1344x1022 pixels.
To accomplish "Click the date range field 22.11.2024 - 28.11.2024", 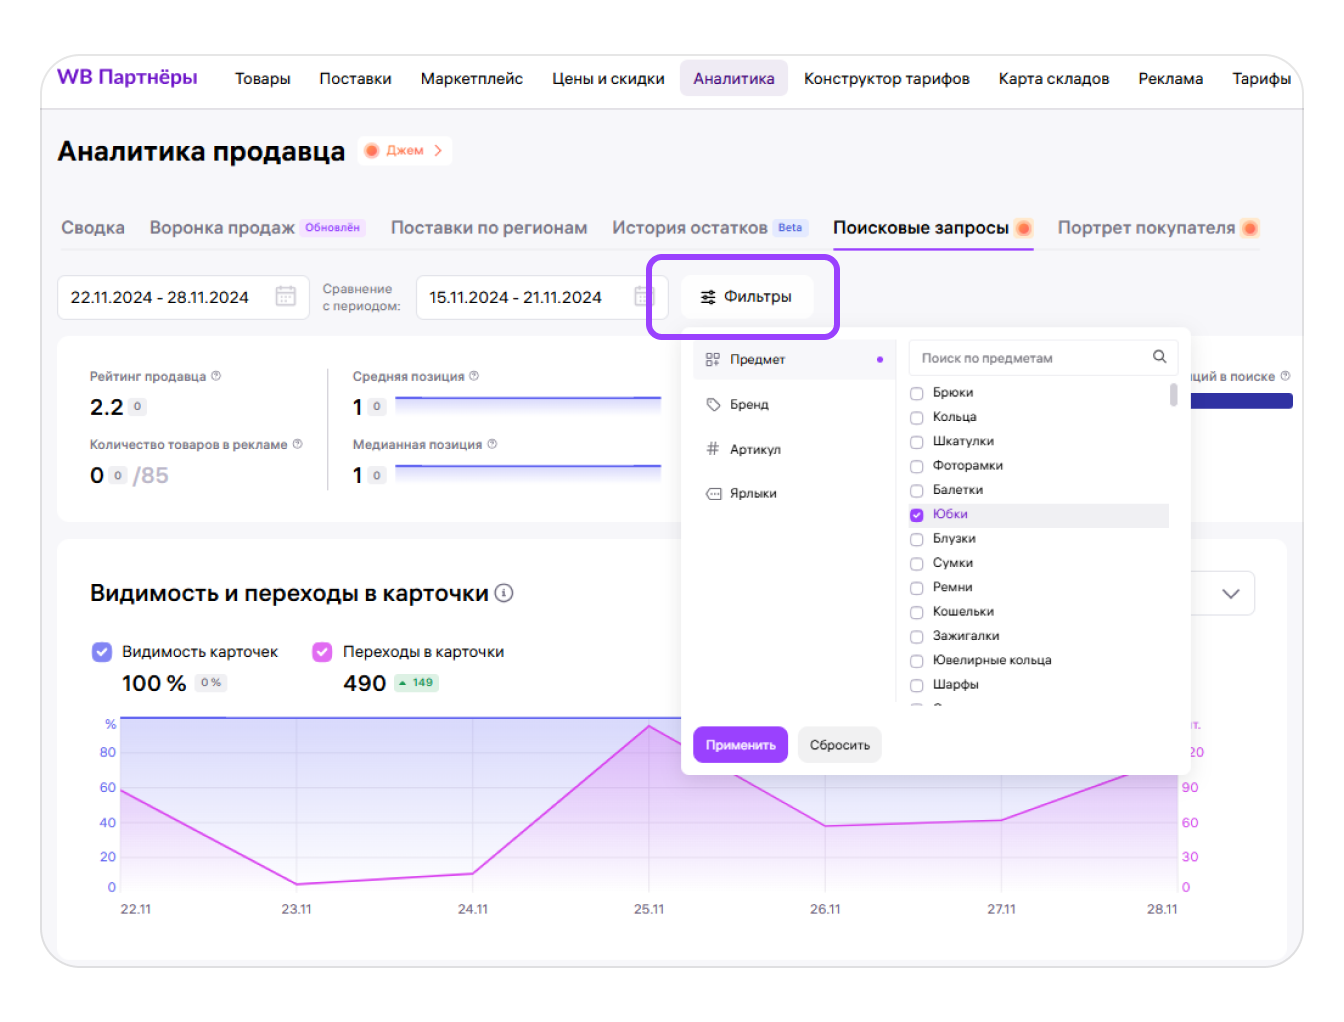I will [x=183, y=297].
